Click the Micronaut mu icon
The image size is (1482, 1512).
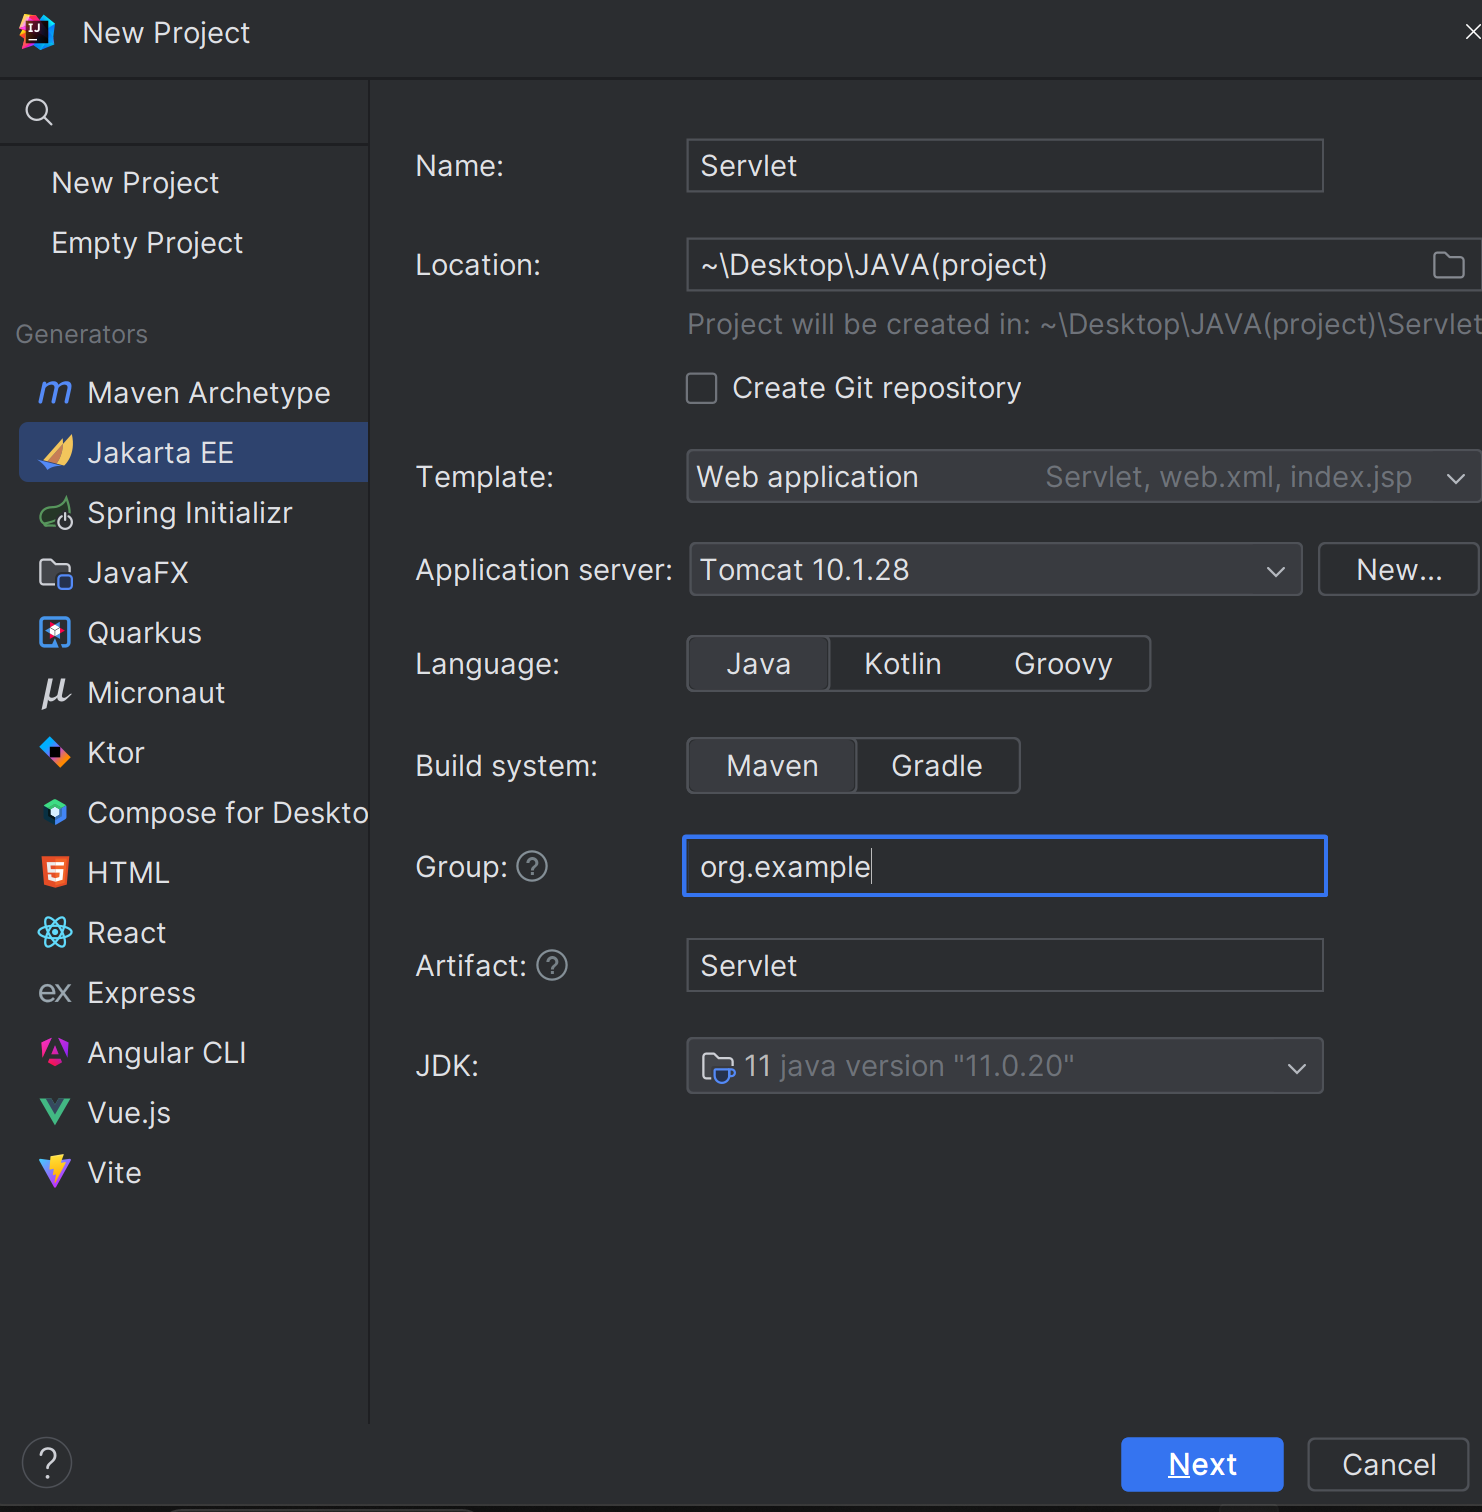[55, 692]
